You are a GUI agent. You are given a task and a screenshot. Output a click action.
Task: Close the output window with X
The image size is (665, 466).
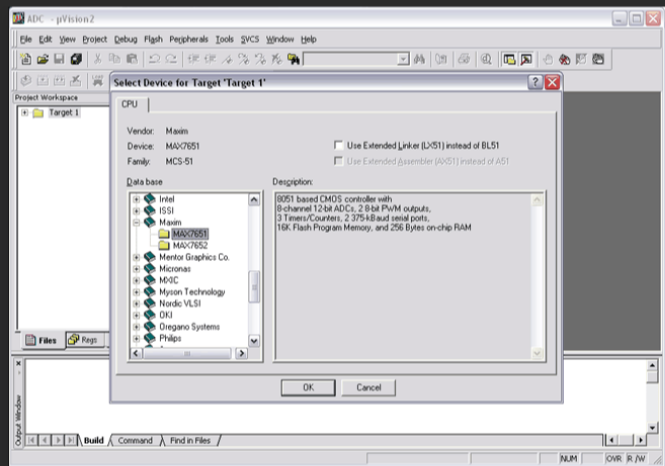pyautogui.click(x=18, y=363)
